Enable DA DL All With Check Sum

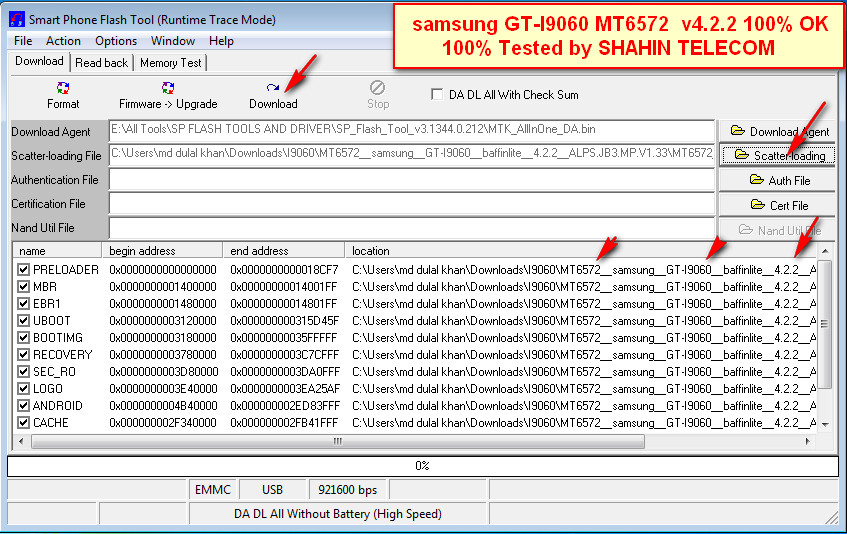[436, 94]
